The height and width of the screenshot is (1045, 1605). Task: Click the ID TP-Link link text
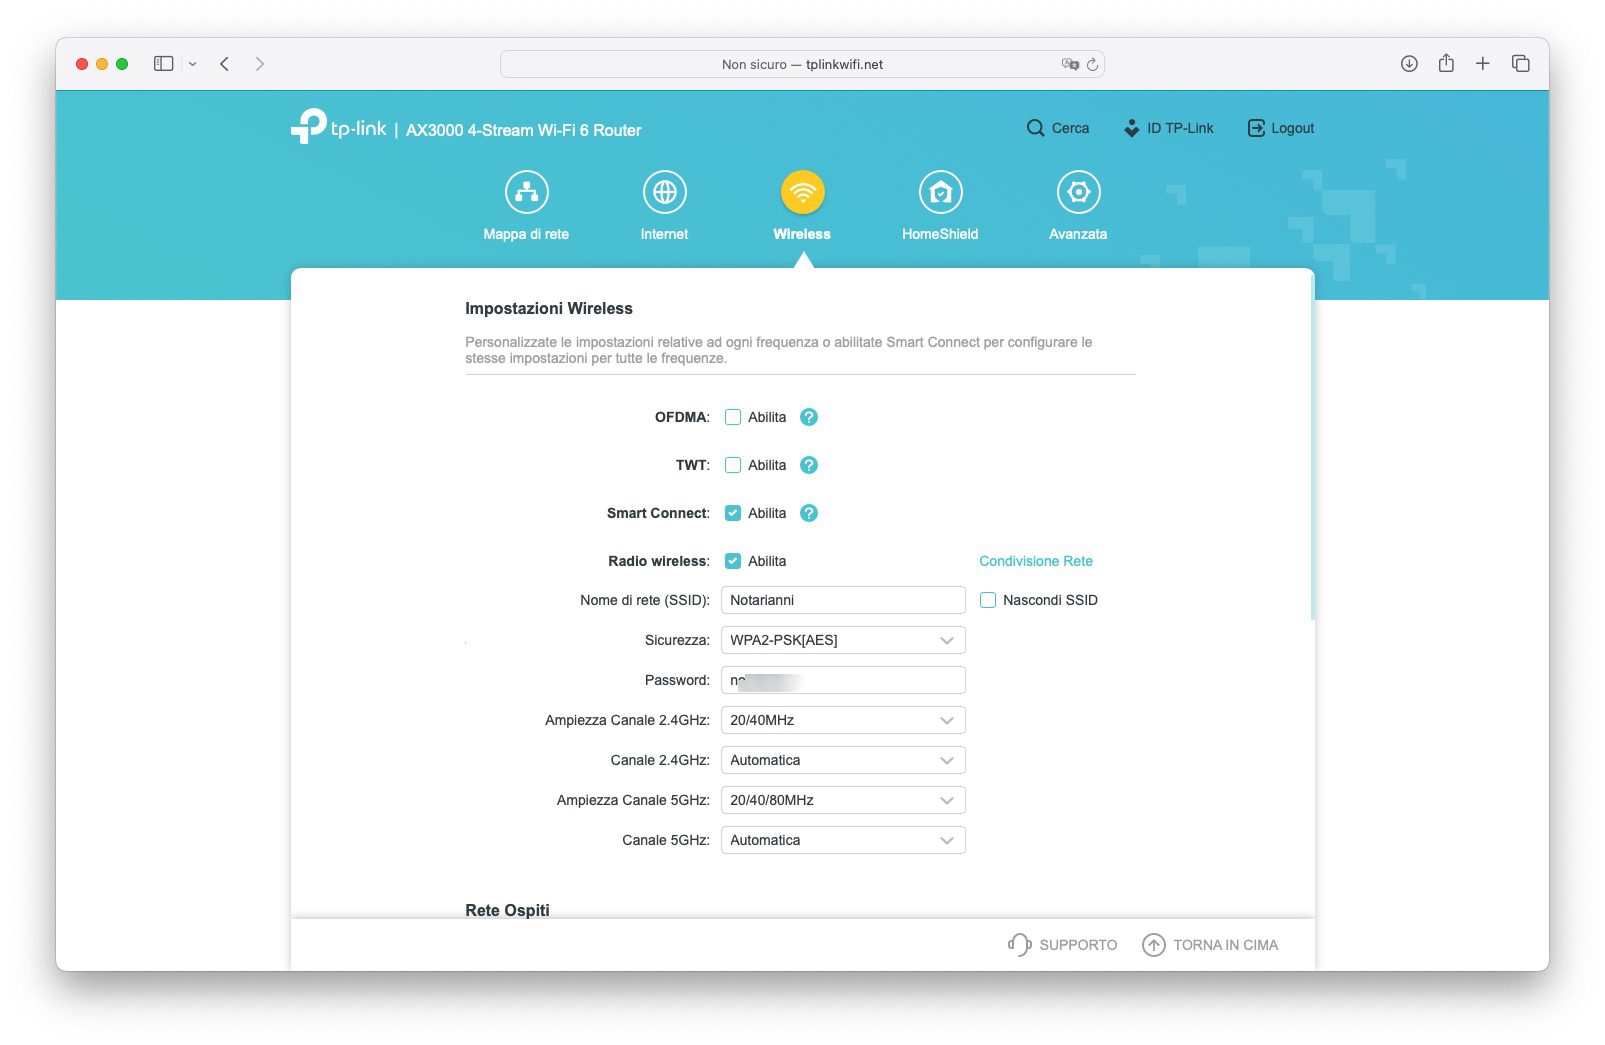coord(1180,128)
